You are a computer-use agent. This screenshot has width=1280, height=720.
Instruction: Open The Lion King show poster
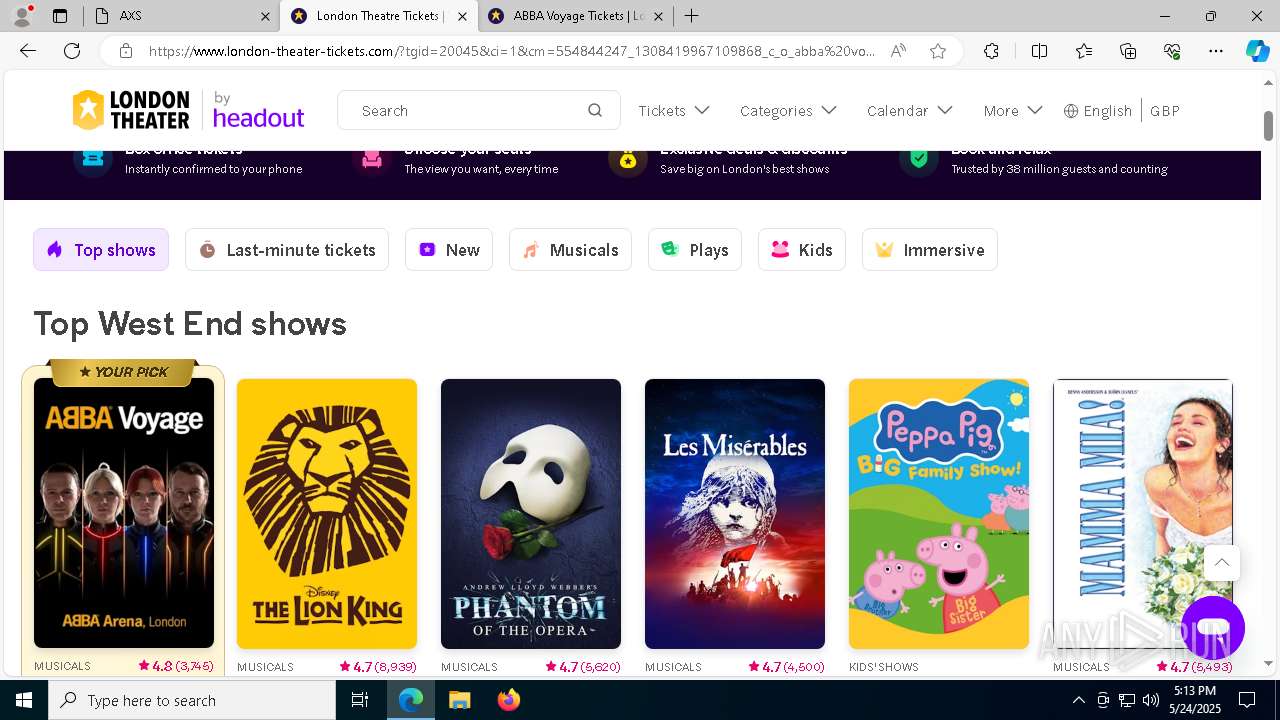(x=327, y=514)
